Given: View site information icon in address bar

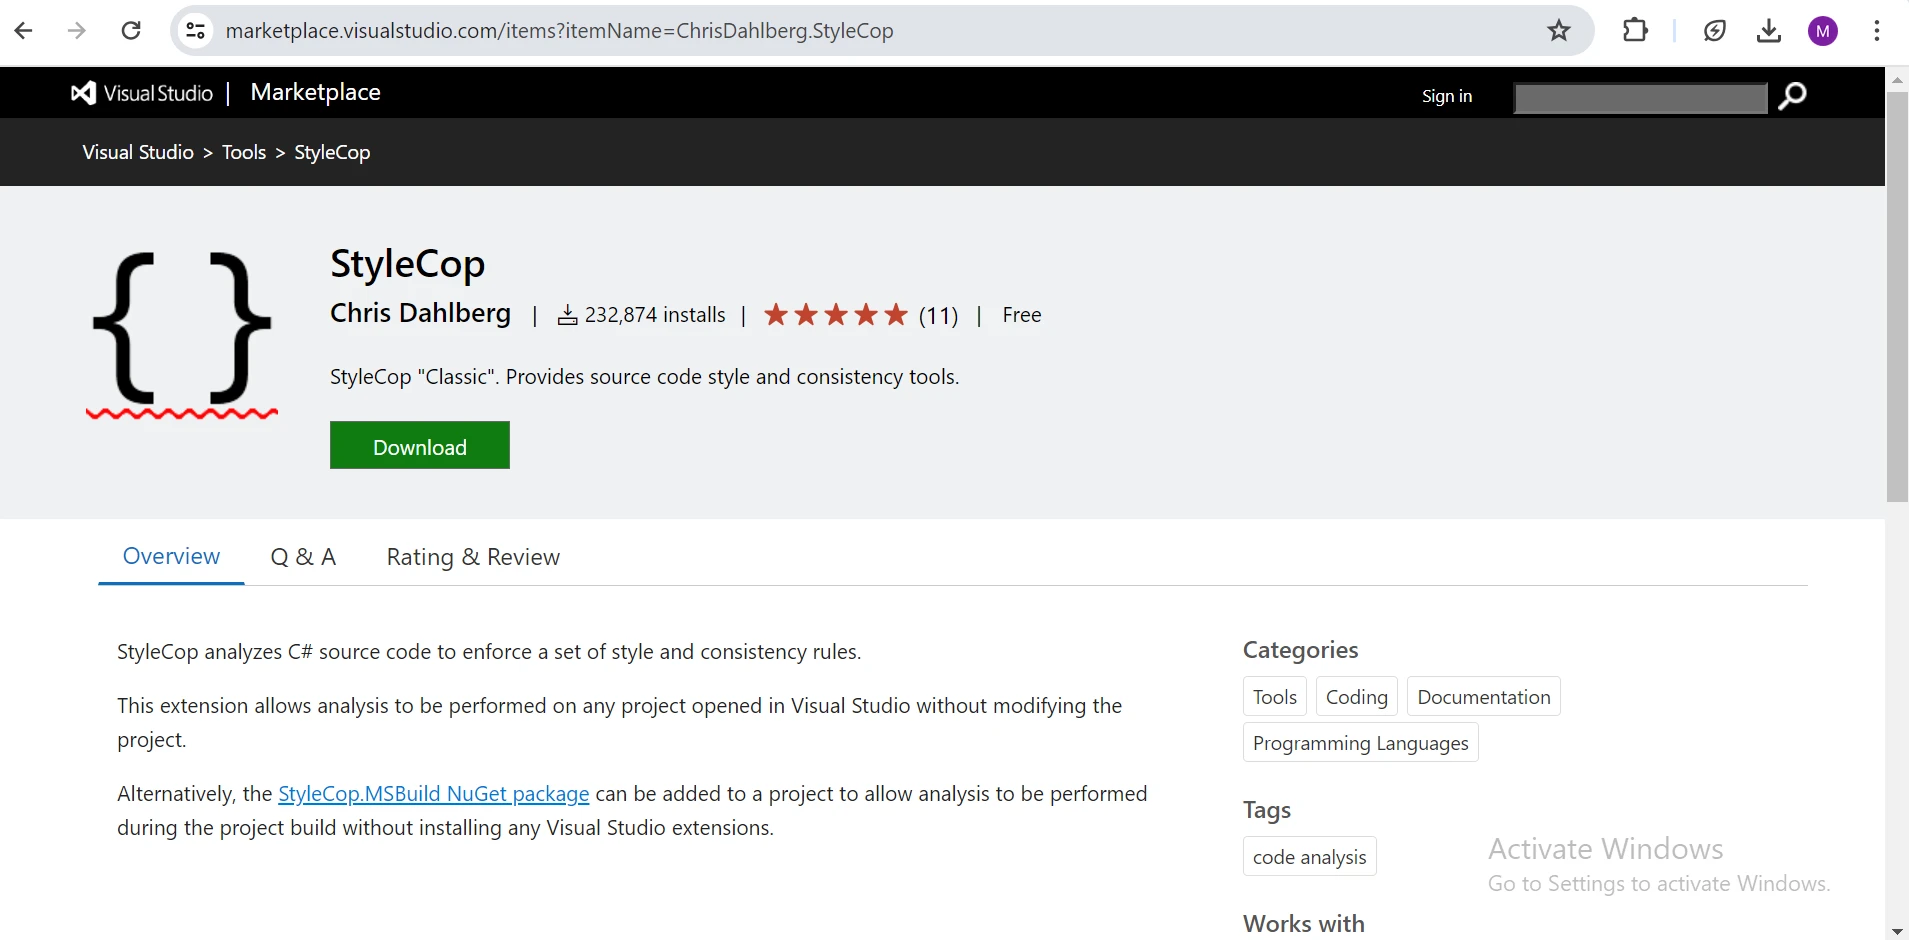Looking at the screenshot, I should (x=196, y=31).
